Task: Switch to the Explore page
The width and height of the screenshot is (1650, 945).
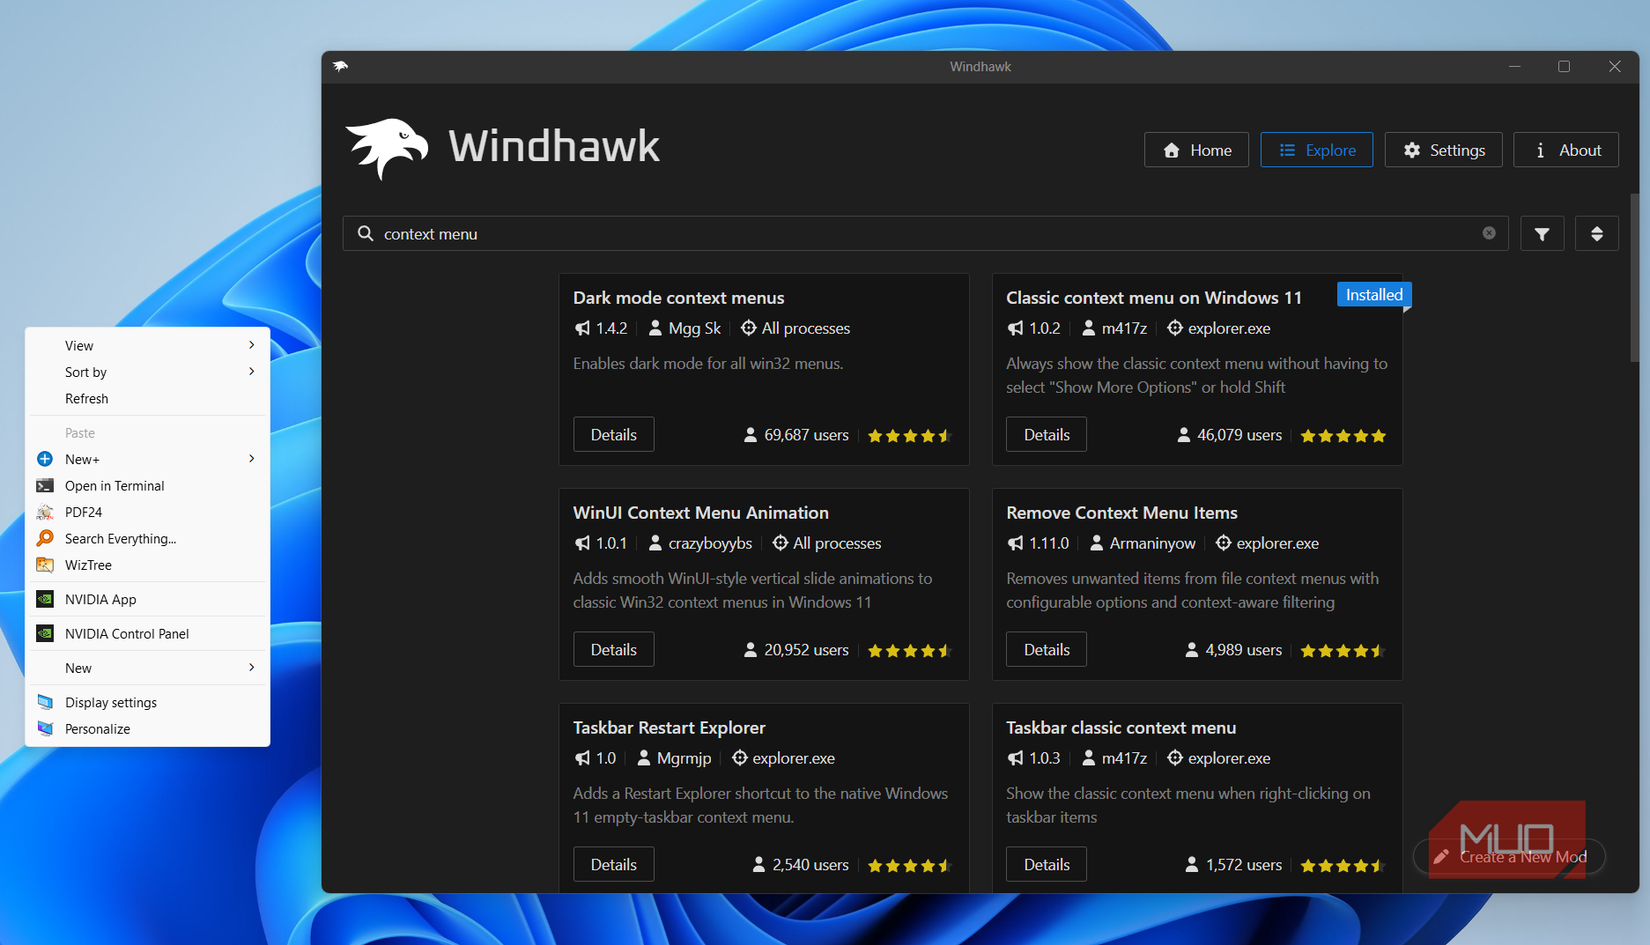Action: [1316, 150]
